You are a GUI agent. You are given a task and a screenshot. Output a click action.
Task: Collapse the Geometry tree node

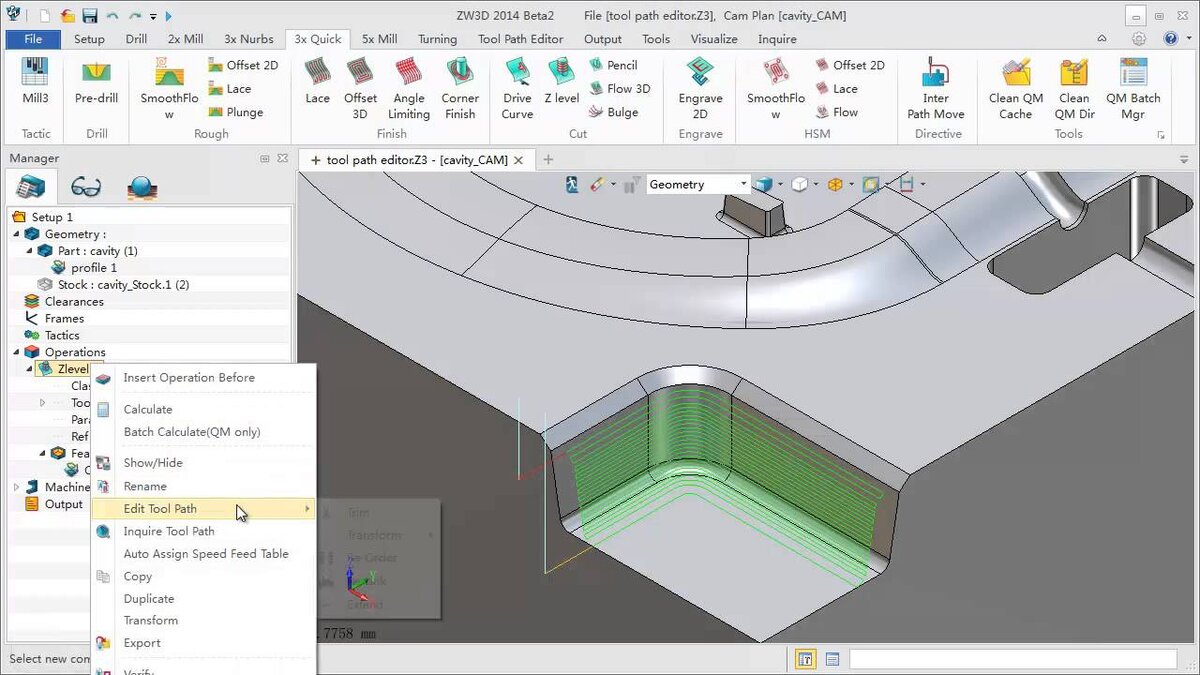pyautogui.click(x=17, y=234)
